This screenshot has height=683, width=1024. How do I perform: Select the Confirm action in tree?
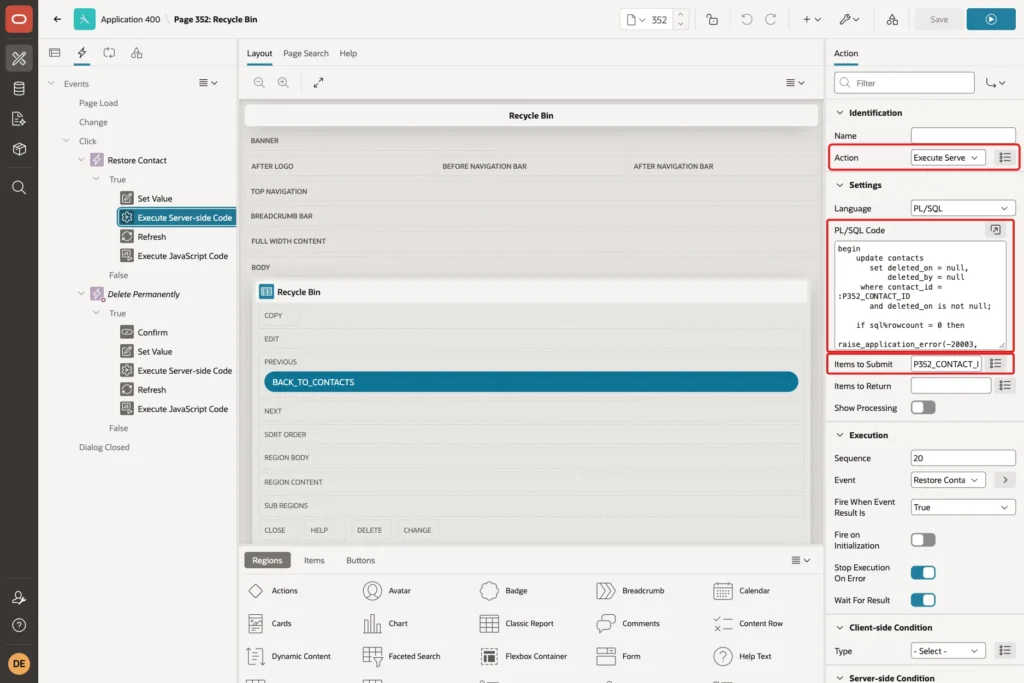pyautogui.click(x=152, y=332)
